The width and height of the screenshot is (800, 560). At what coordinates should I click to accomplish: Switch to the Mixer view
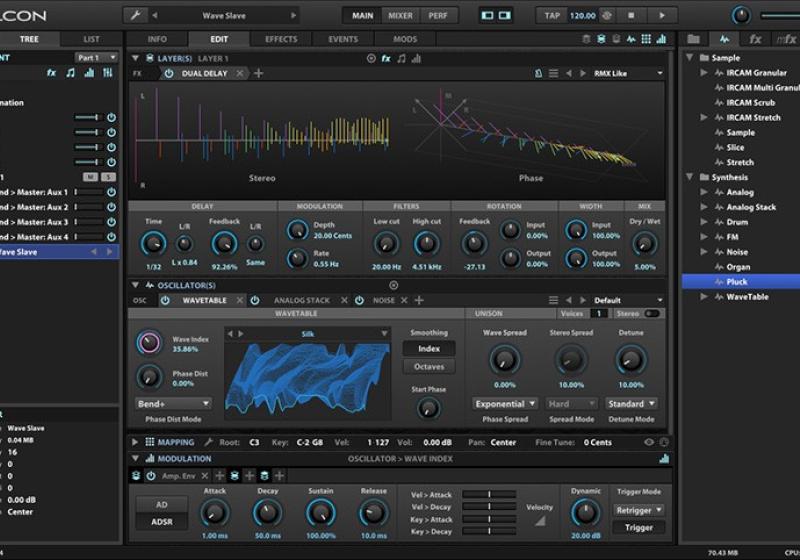coord(400,16)
